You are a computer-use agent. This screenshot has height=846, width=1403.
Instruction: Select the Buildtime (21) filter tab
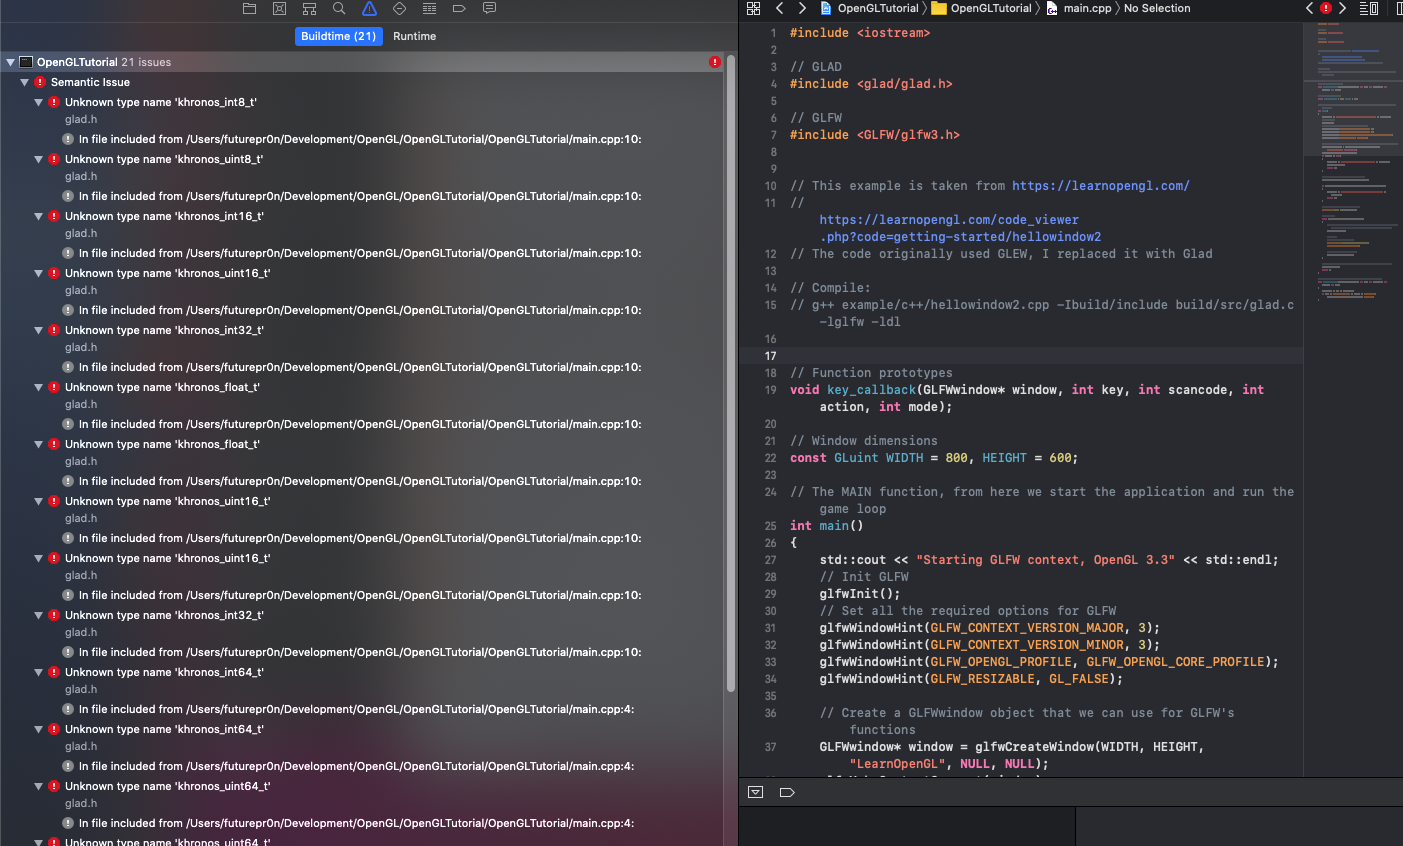[x=337, y=36]
